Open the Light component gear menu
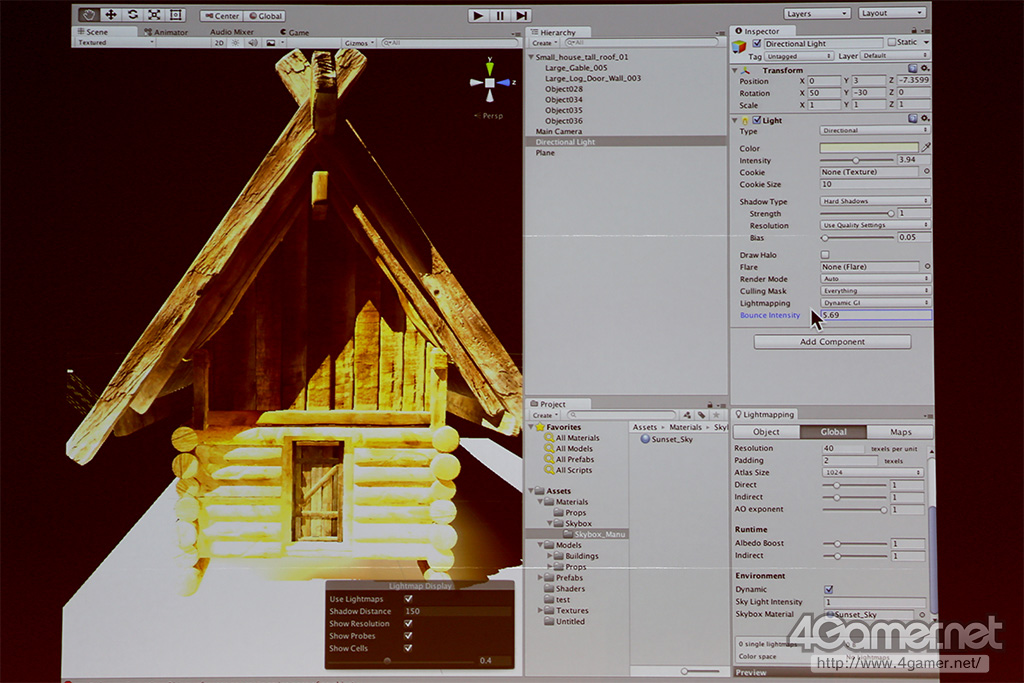1024x683 pixels. 925,119
